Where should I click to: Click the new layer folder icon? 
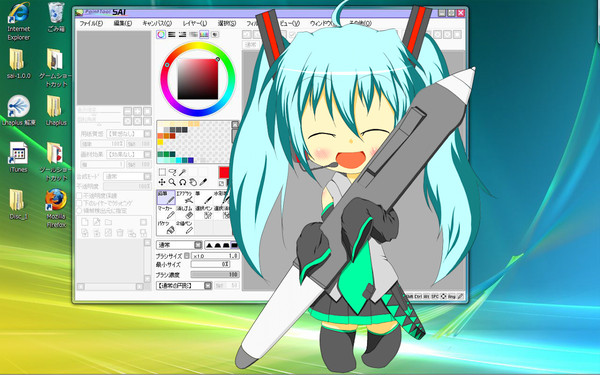tap(109, 222)
